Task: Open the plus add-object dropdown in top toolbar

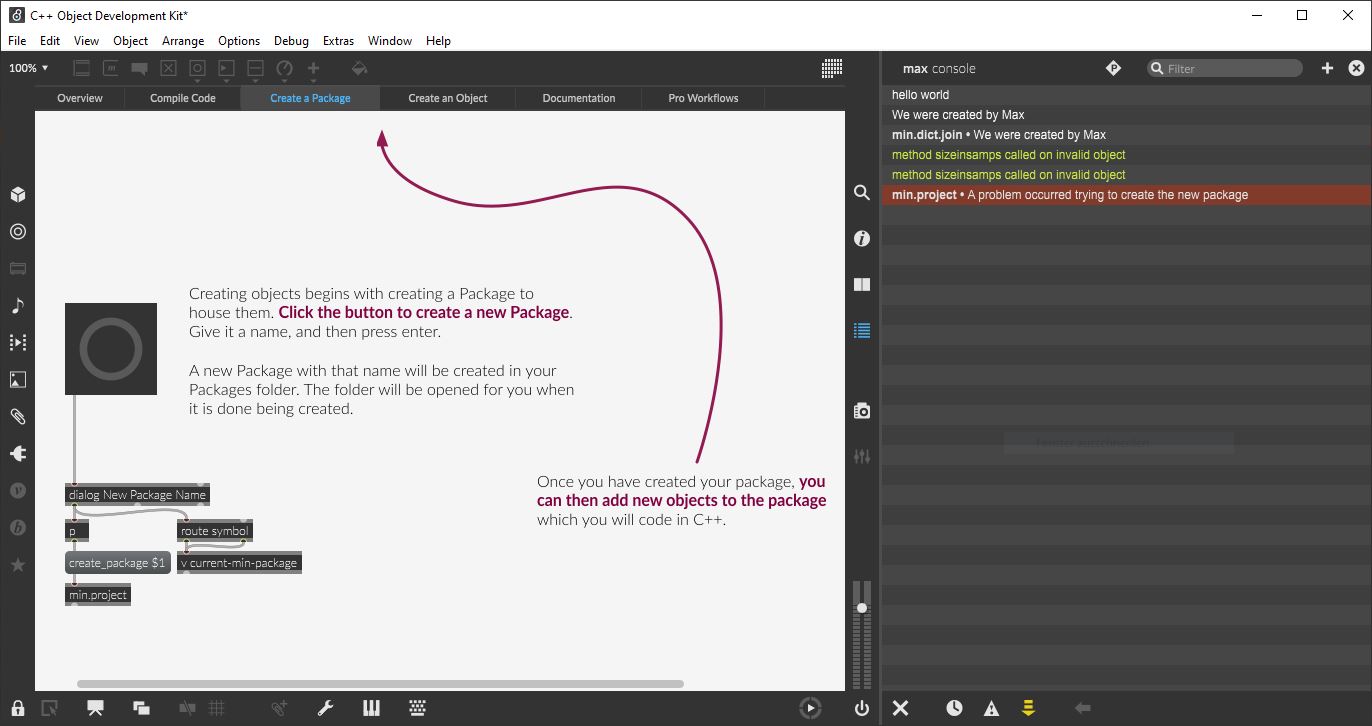Action: tap(314, 68)
